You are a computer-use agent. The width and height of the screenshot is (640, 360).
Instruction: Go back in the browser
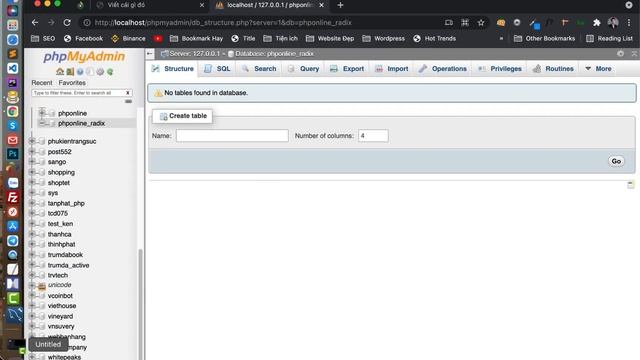point(35,22)
